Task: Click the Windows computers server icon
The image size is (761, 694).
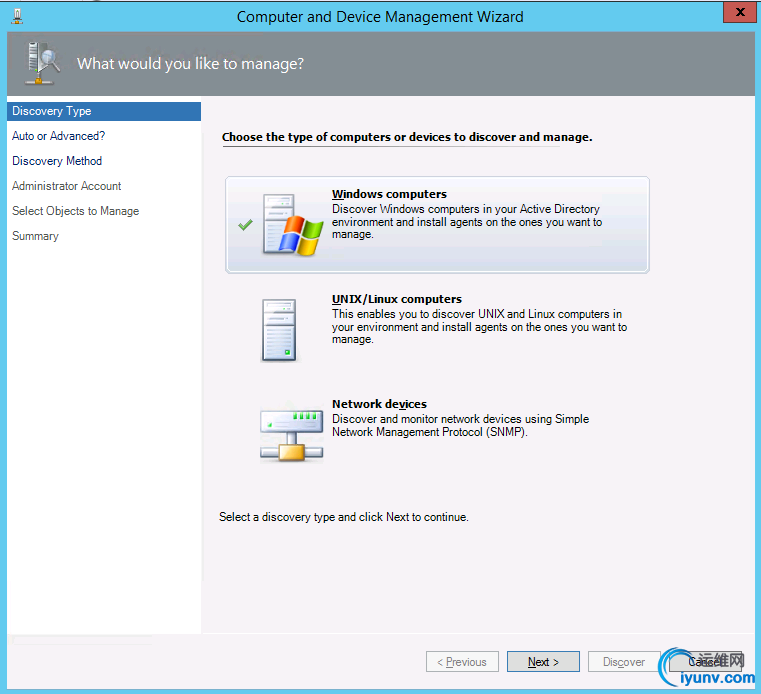Action: click(293, 225)
